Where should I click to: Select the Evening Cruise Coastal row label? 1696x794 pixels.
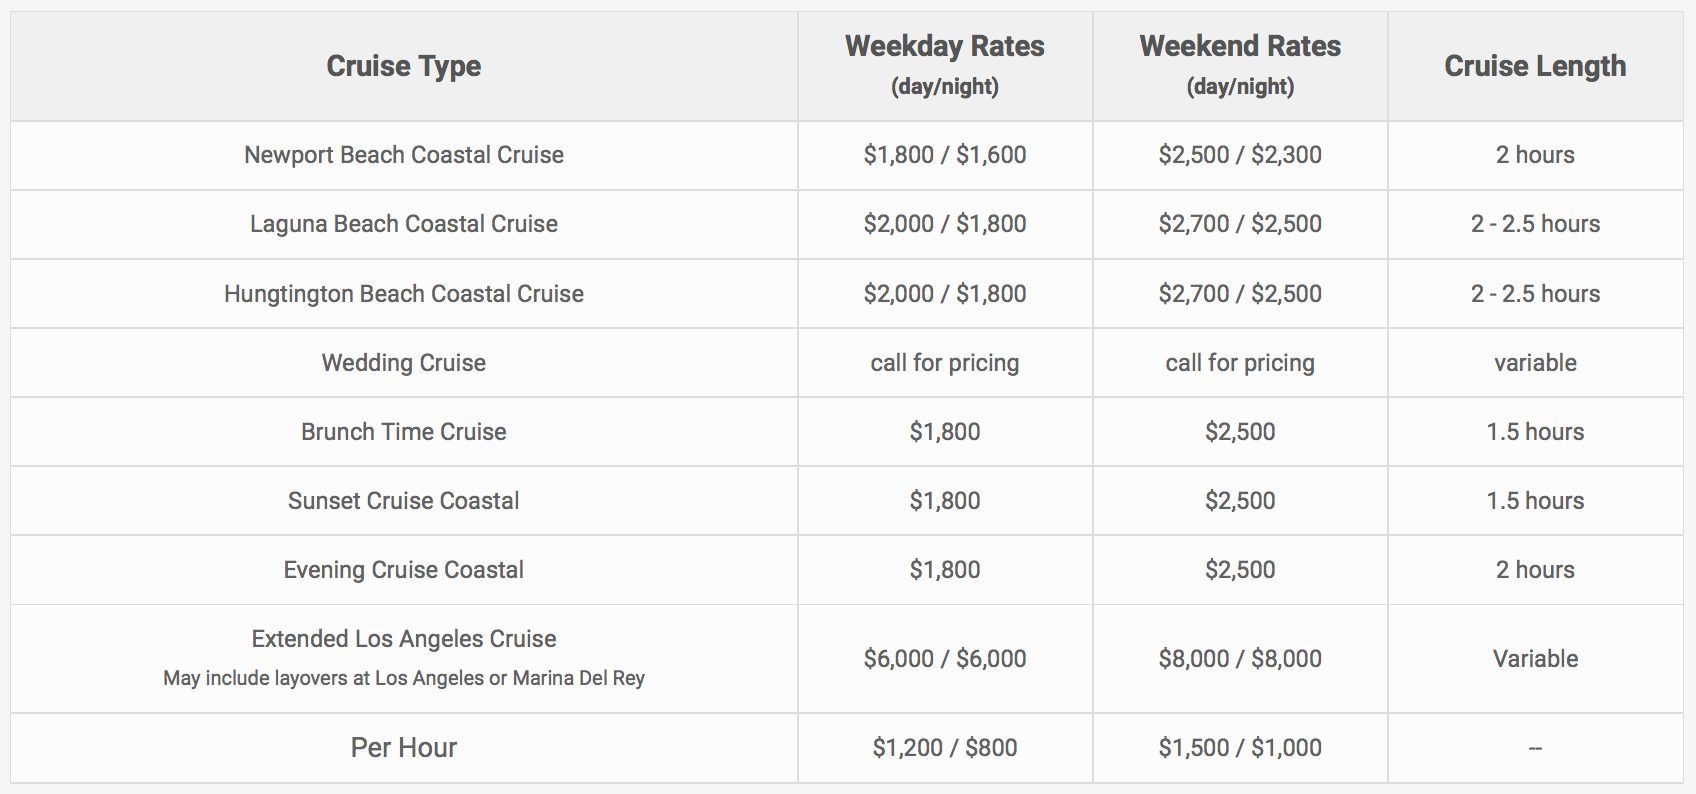[404, 570]
